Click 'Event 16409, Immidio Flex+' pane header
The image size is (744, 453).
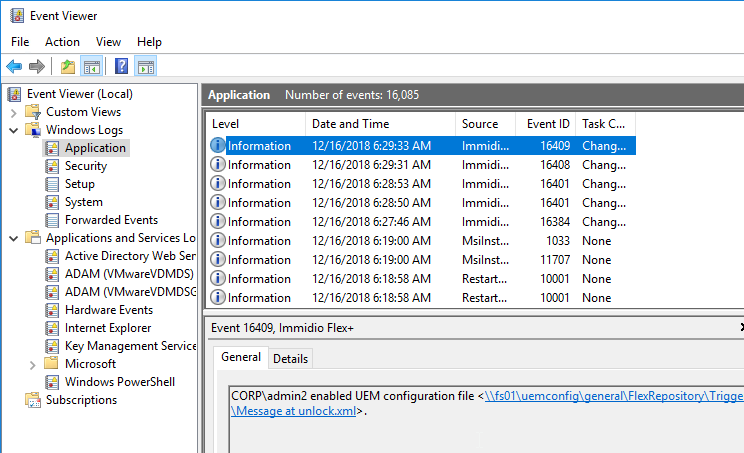tap(282, 328)
